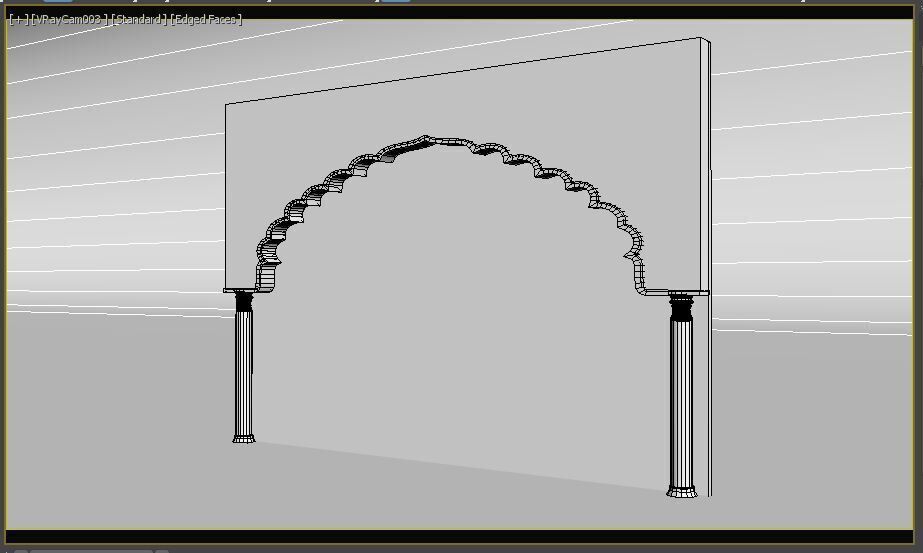Open the Edged Faces display menu
The image size is (923, 553).
pyautogui.click(x=206, y=19)
